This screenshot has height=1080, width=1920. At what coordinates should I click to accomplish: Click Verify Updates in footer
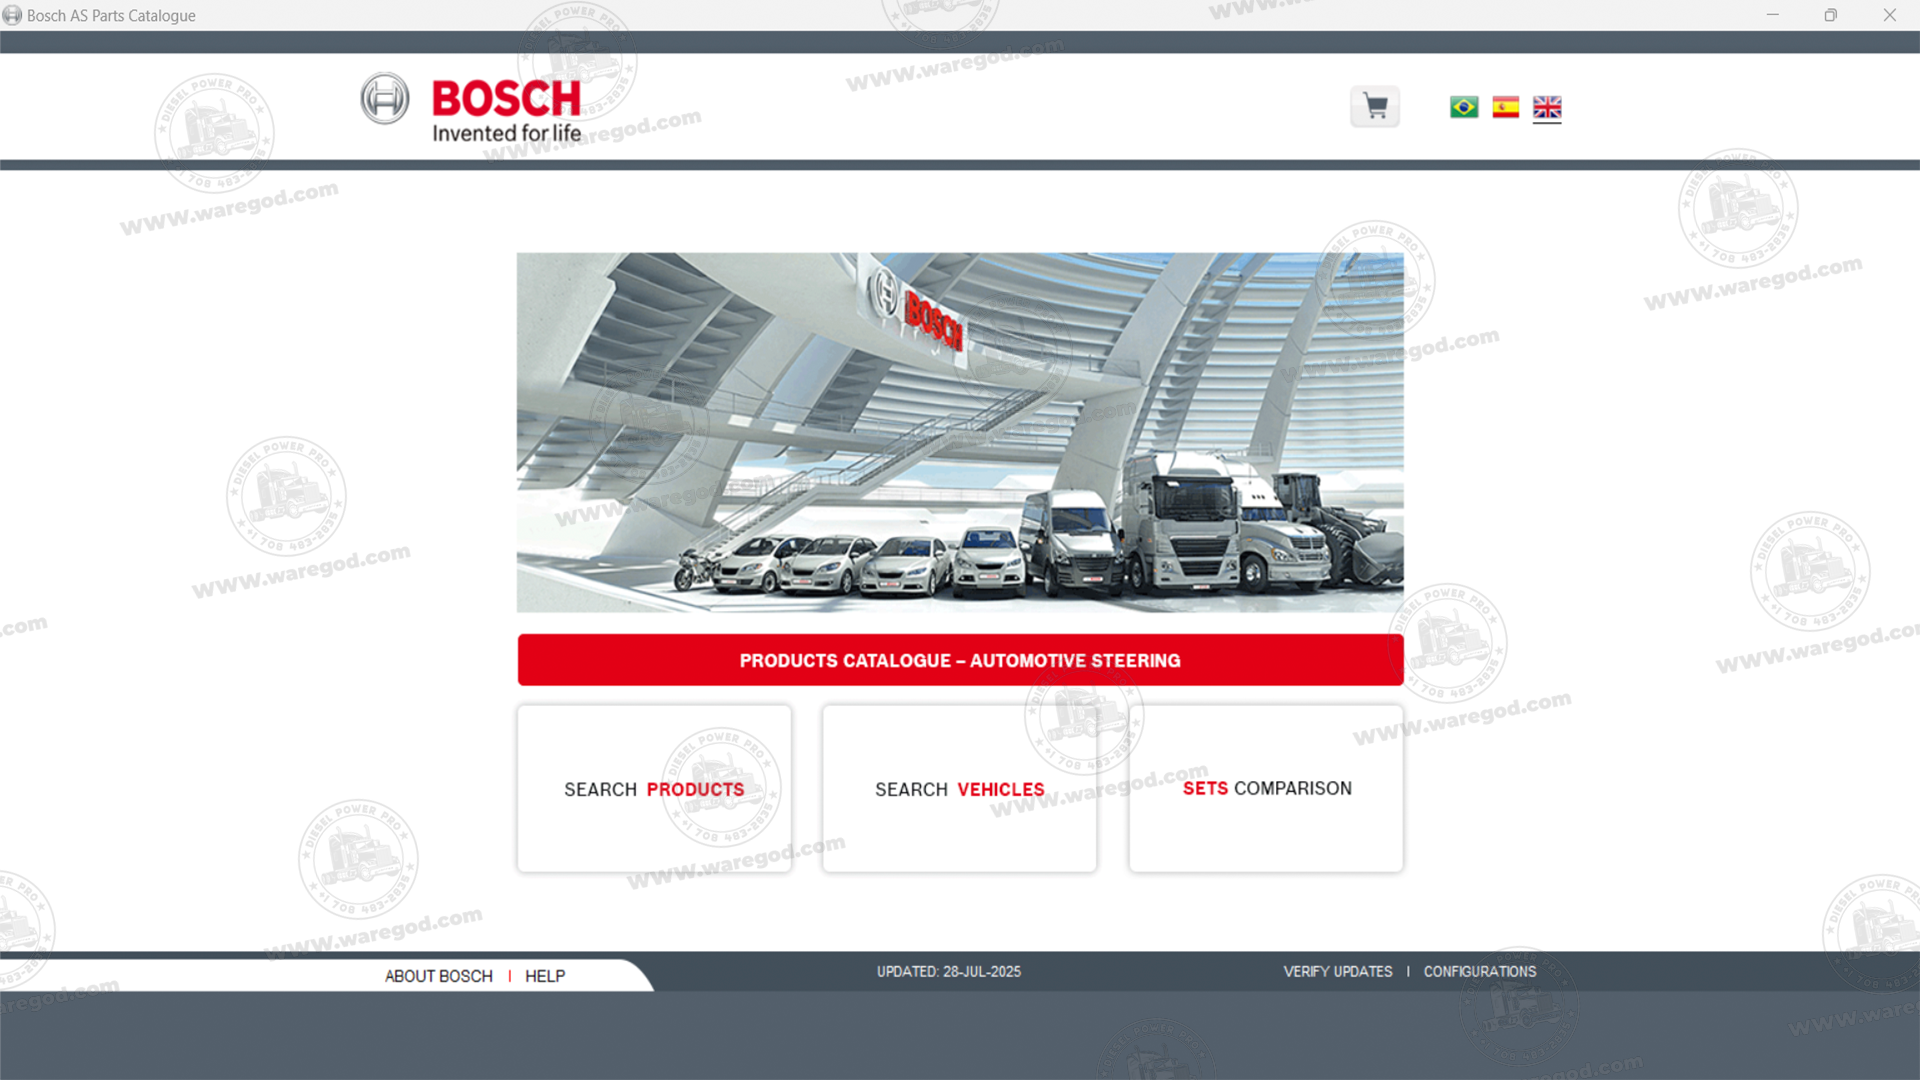coord(1338,972)
